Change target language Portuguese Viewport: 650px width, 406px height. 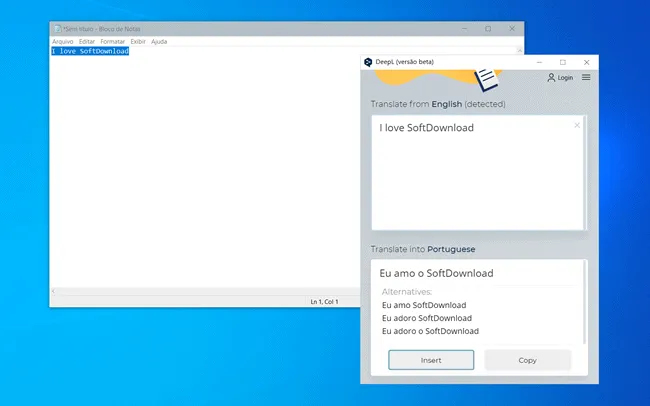[451, 249]
